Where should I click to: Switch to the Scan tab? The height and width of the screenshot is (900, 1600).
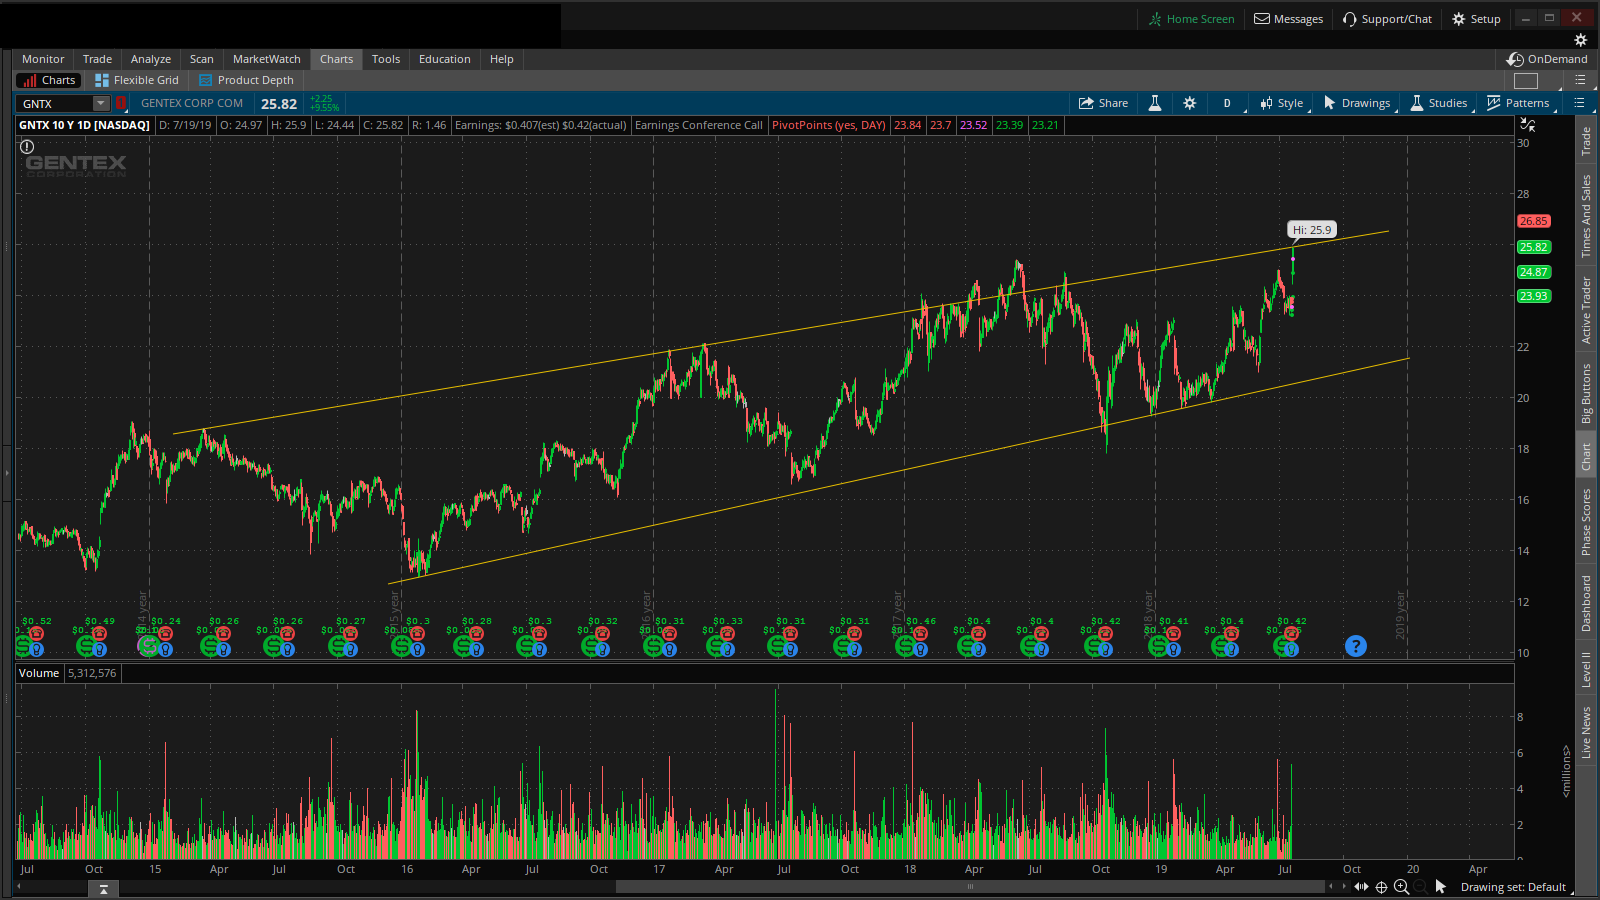[202, 59]
